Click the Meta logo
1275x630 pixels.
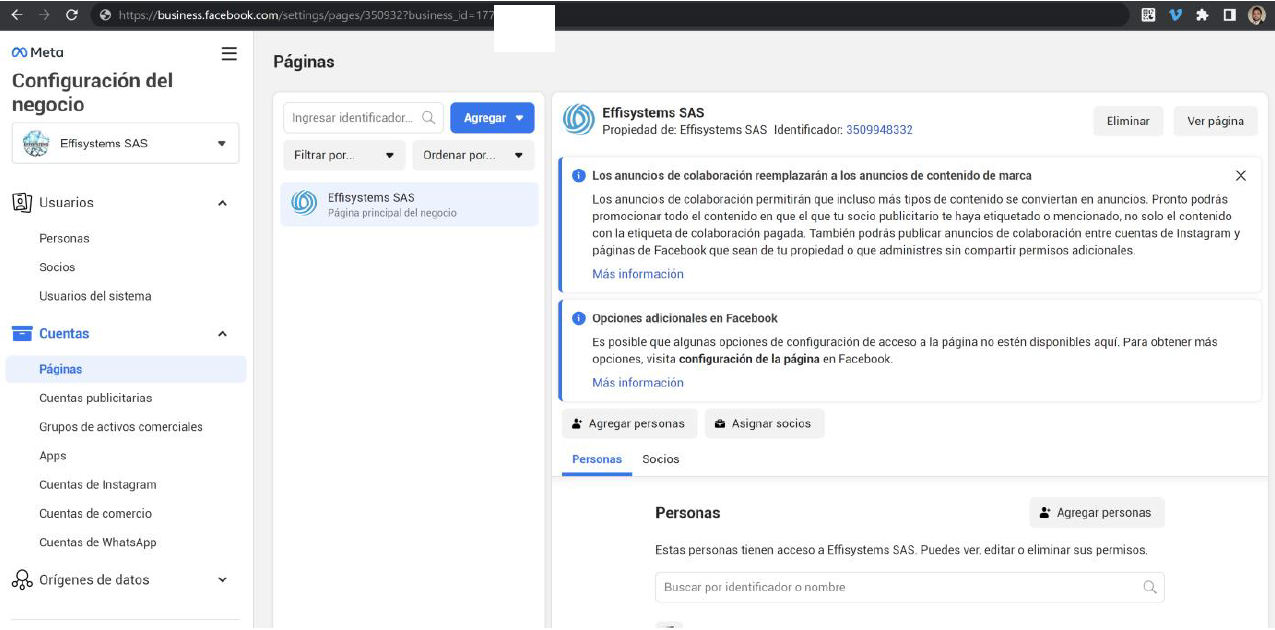pos(37,53)
